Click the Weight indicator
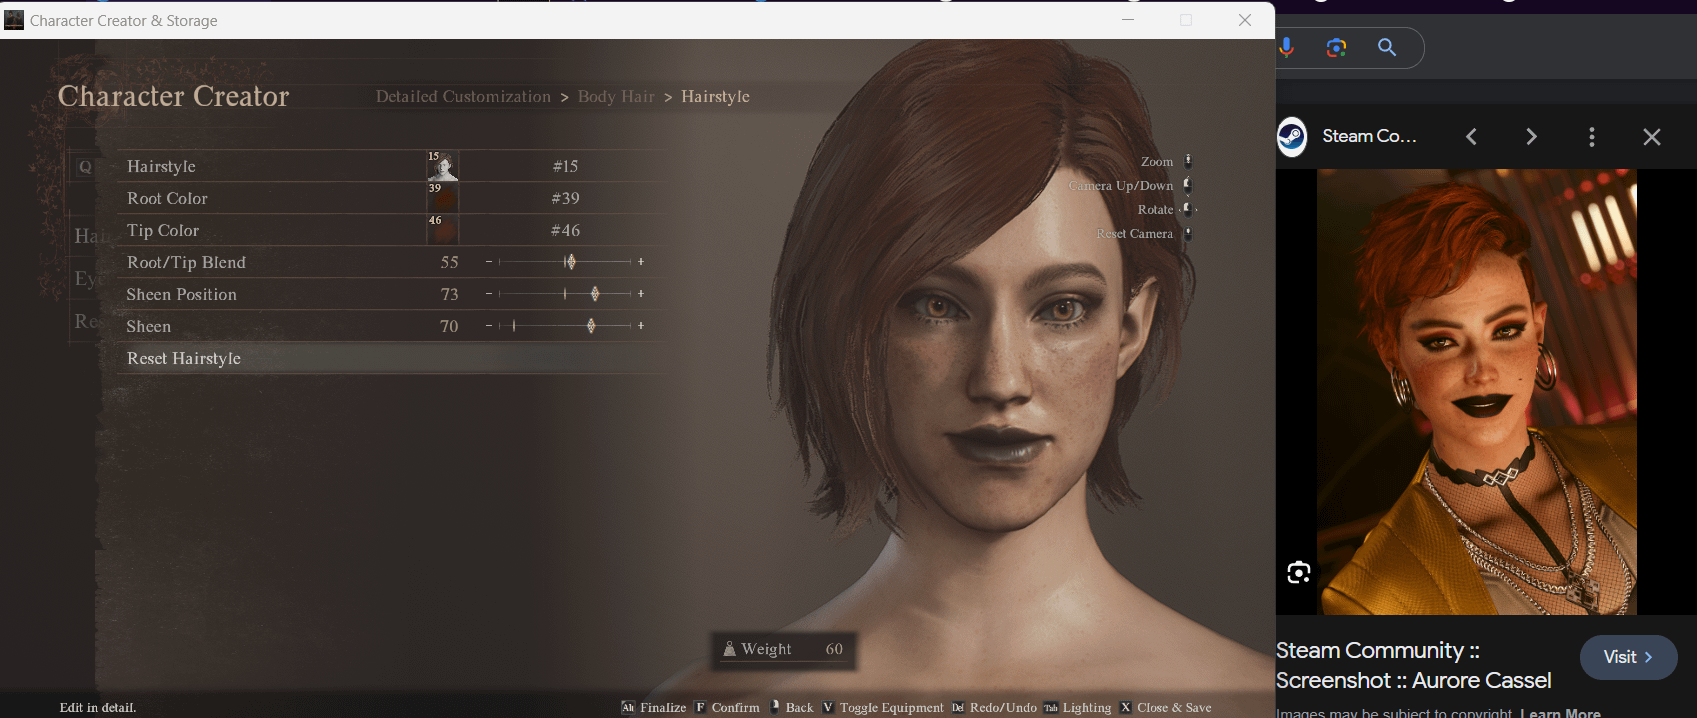 coord(783,649)
